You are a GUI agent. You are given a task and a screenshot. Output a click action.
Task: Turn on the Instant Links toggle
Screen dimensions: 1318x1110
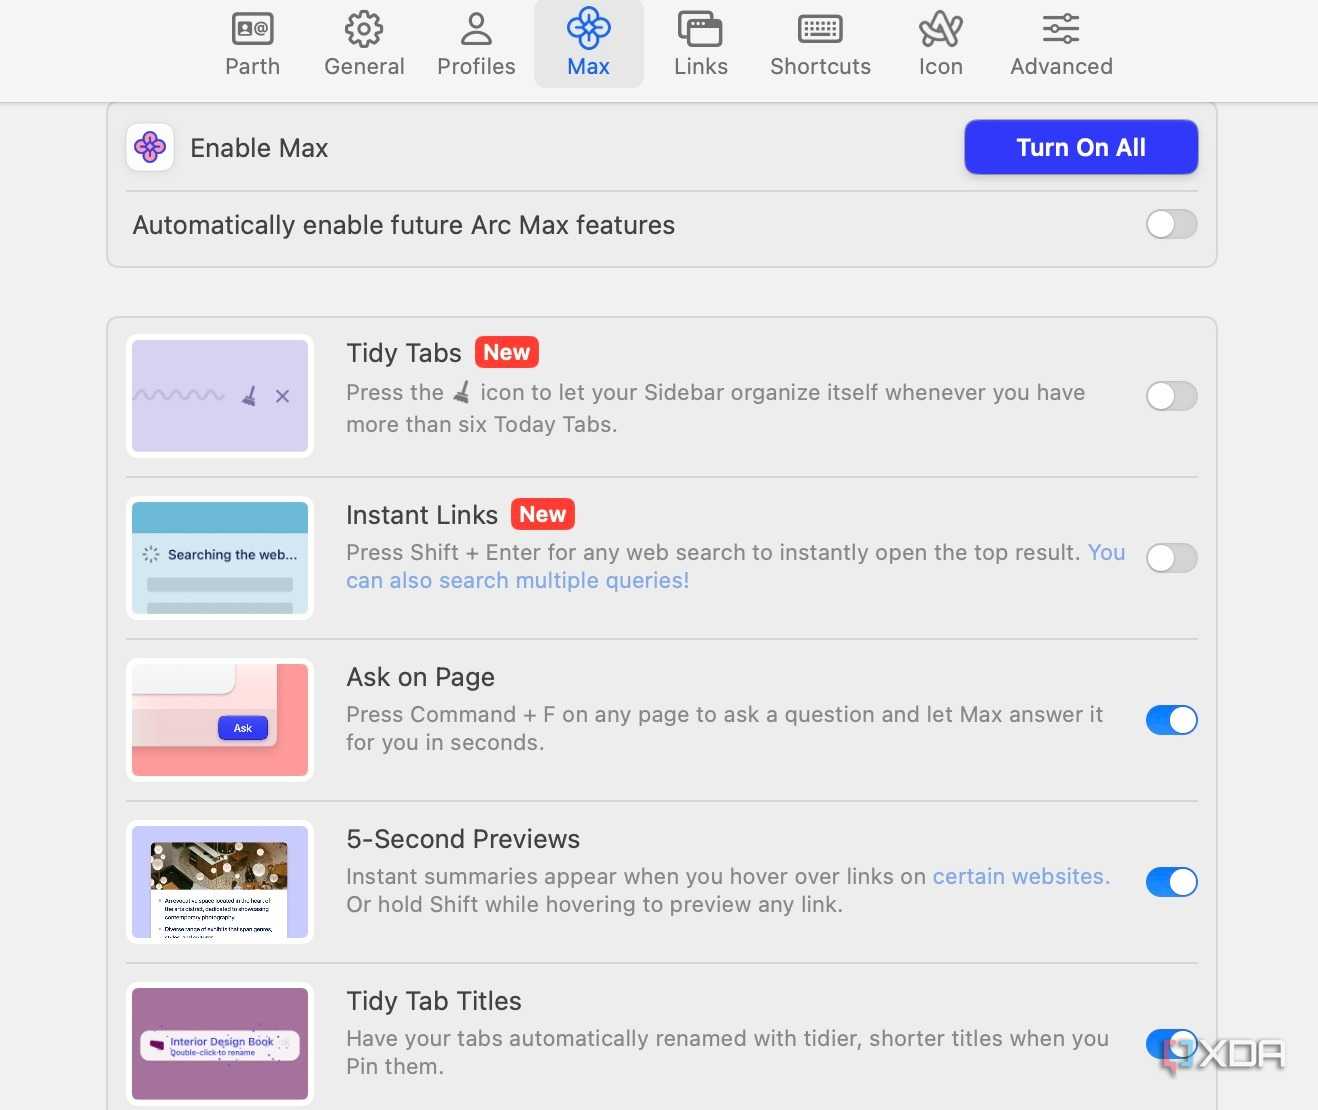click(1171, 558)
